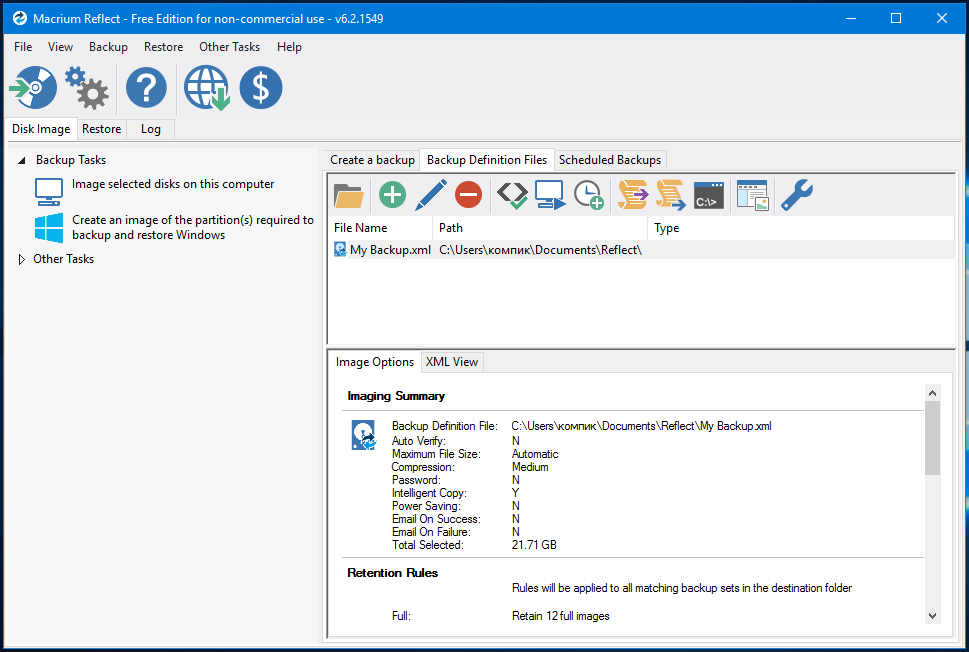
Task: Maximize the Macrium Reflect window
Action: pyautogui.click(x=896, y=18)
